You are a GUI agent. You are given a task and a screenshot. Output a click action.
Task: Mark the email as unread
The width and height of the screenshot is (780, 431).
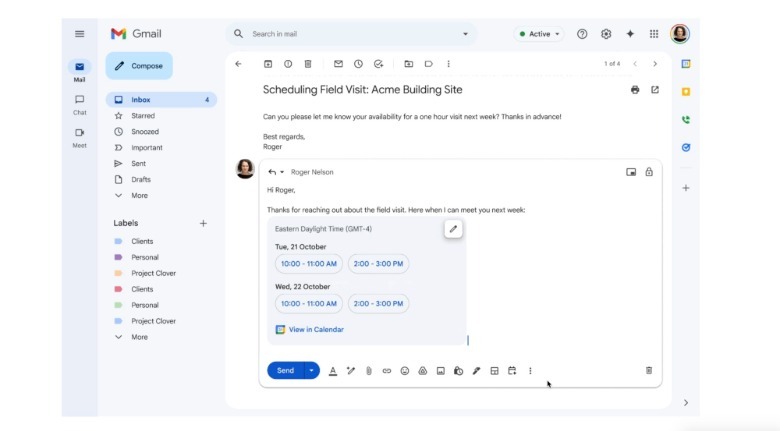coord(338,64)
